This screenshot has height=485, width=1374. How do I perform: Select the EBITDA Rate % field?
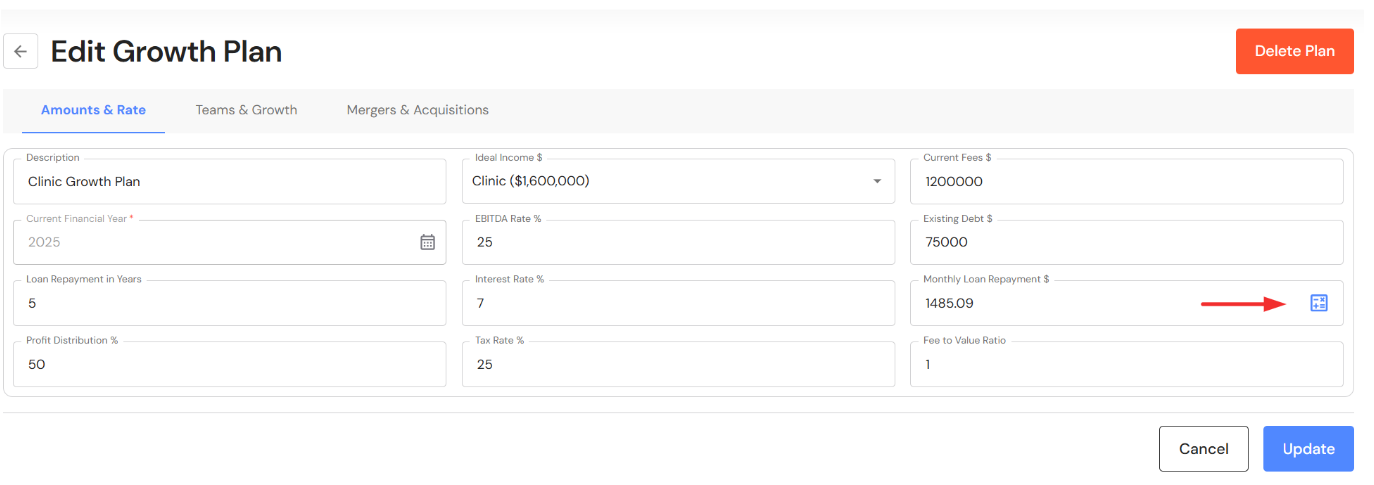click(678, 242)
